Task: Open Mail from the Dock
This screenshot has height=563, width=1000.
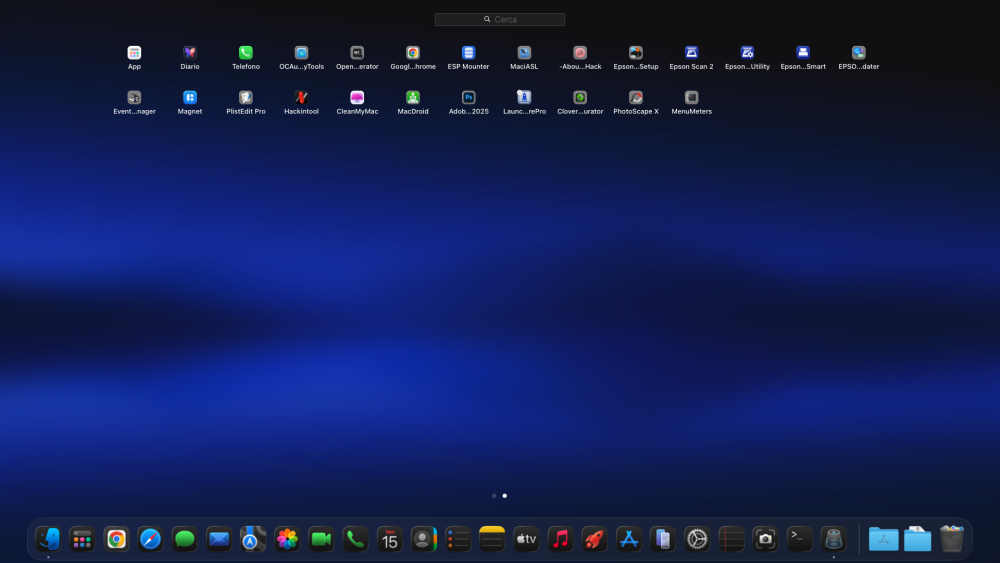Action: click(x=219, y=539)
